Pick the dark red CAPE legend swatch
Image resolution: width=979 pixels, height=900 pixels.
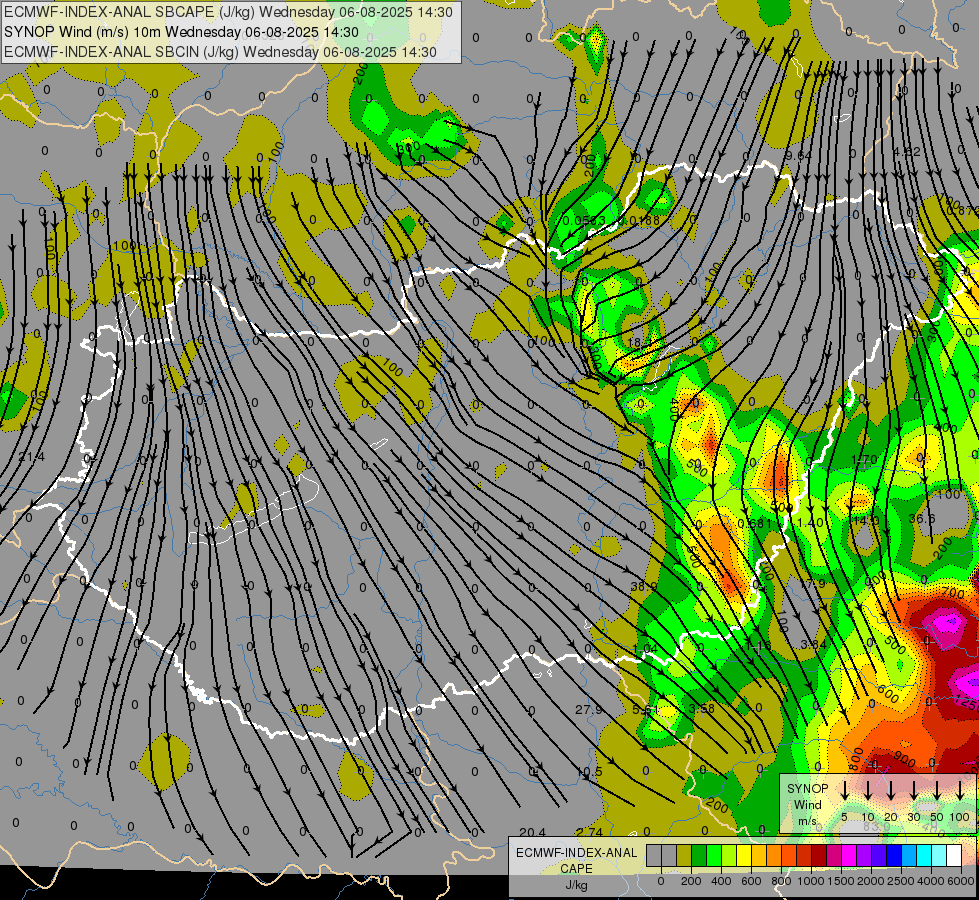tap(819, 855)
